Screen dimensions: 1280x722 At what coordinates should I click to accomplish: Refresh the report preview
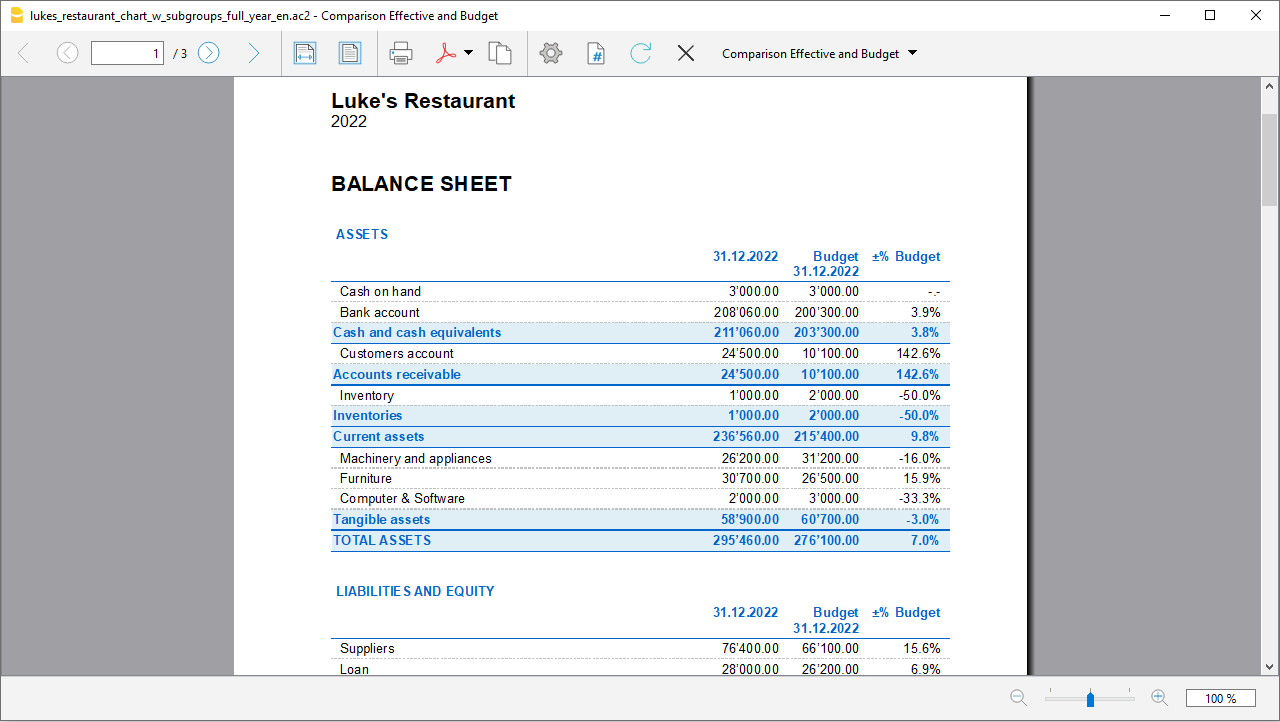[x=640, y=53]
